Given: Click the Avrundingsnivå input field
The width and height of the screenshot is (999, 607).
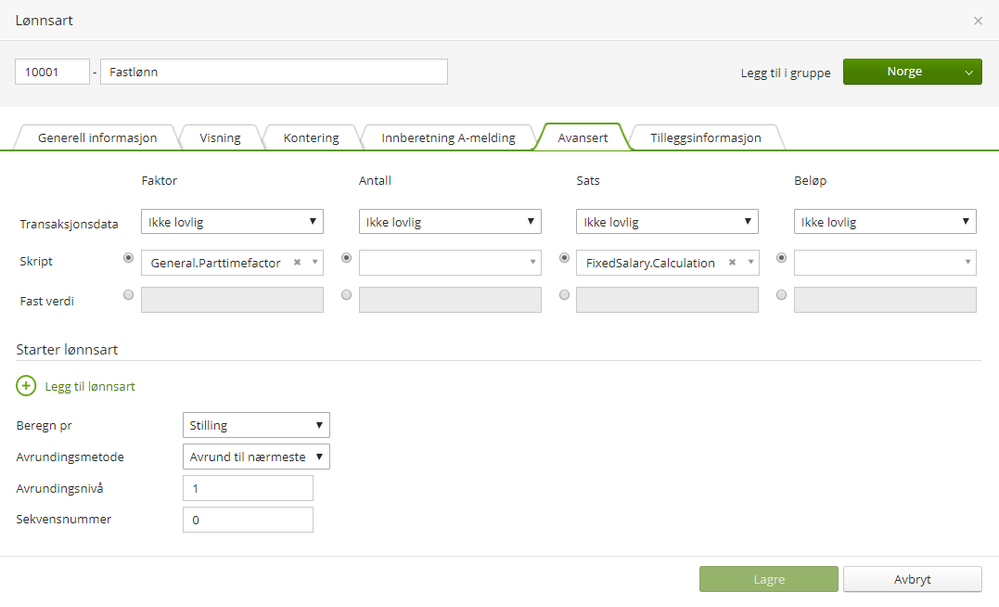Looking at the screenshot, I should pos(248,488).
